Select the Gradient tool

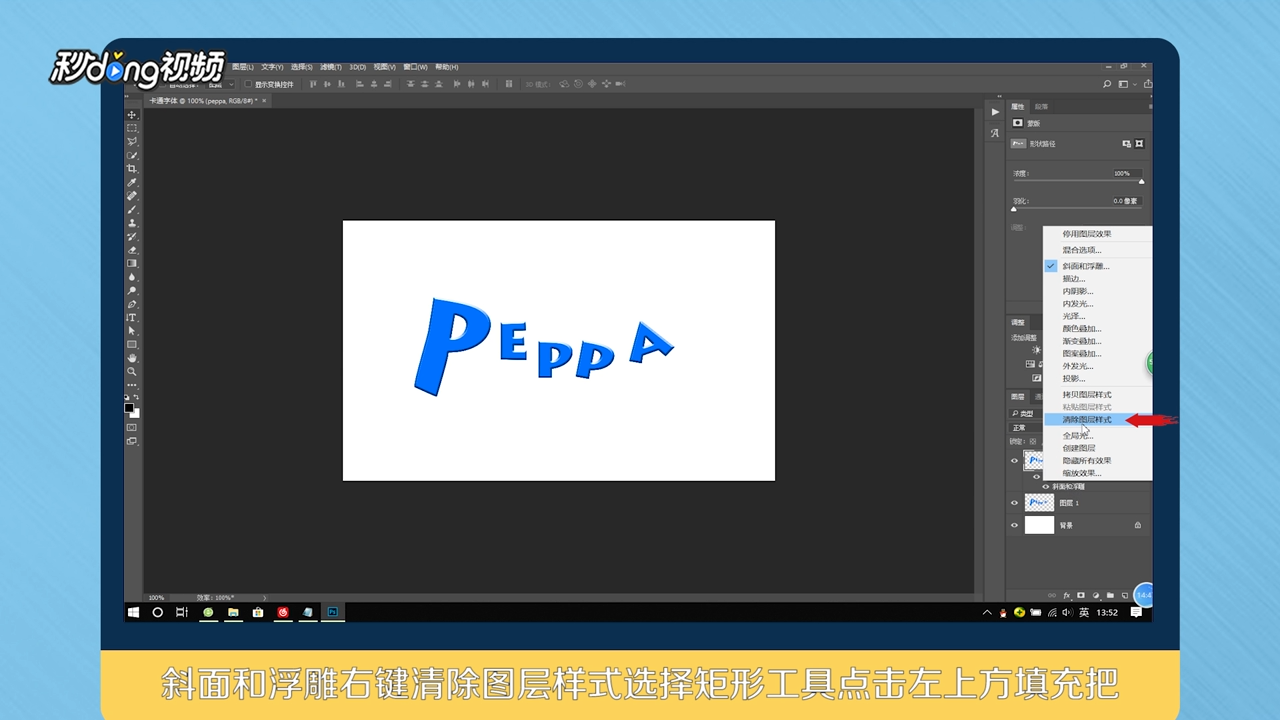(x=132, y=263)
